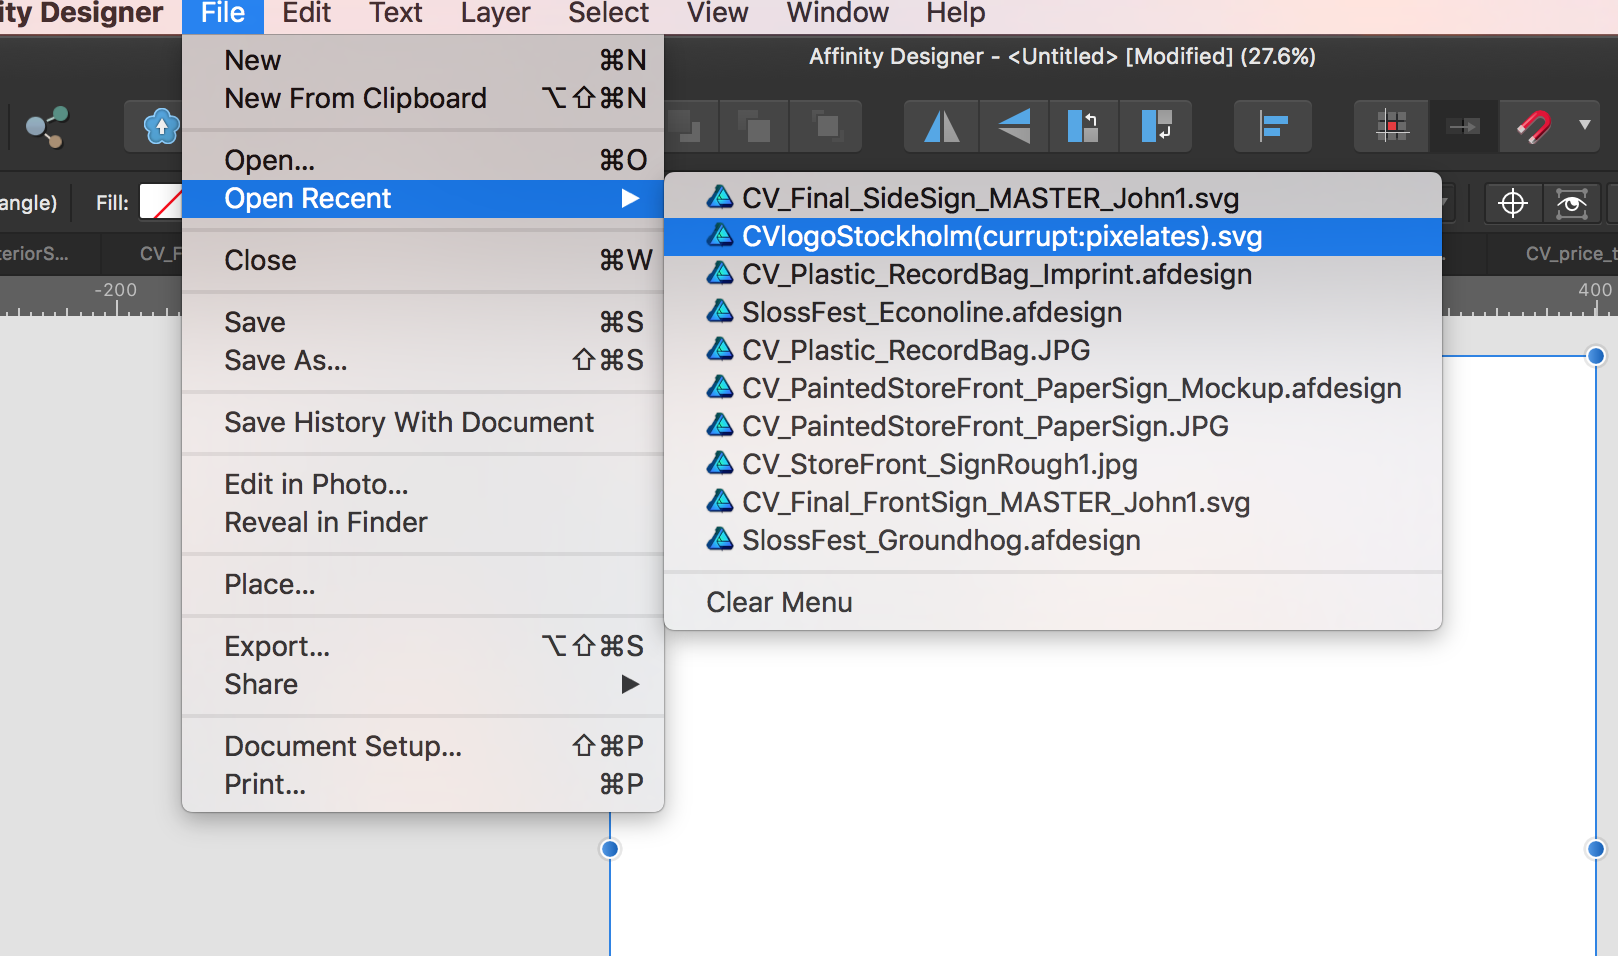Image resolution: width=1618 pixels, height=956 pixels.
Task: Toggle the red magnet Snapping icon
Action: click(x=1534, y=126)
